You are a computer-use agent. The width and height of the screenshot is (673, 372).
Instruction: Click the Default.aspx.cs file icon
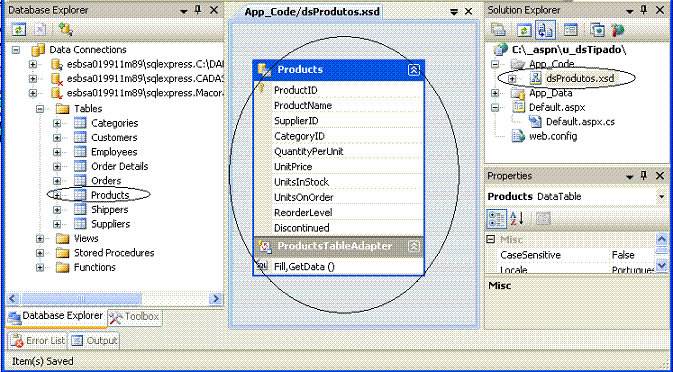tap(535, 122)
